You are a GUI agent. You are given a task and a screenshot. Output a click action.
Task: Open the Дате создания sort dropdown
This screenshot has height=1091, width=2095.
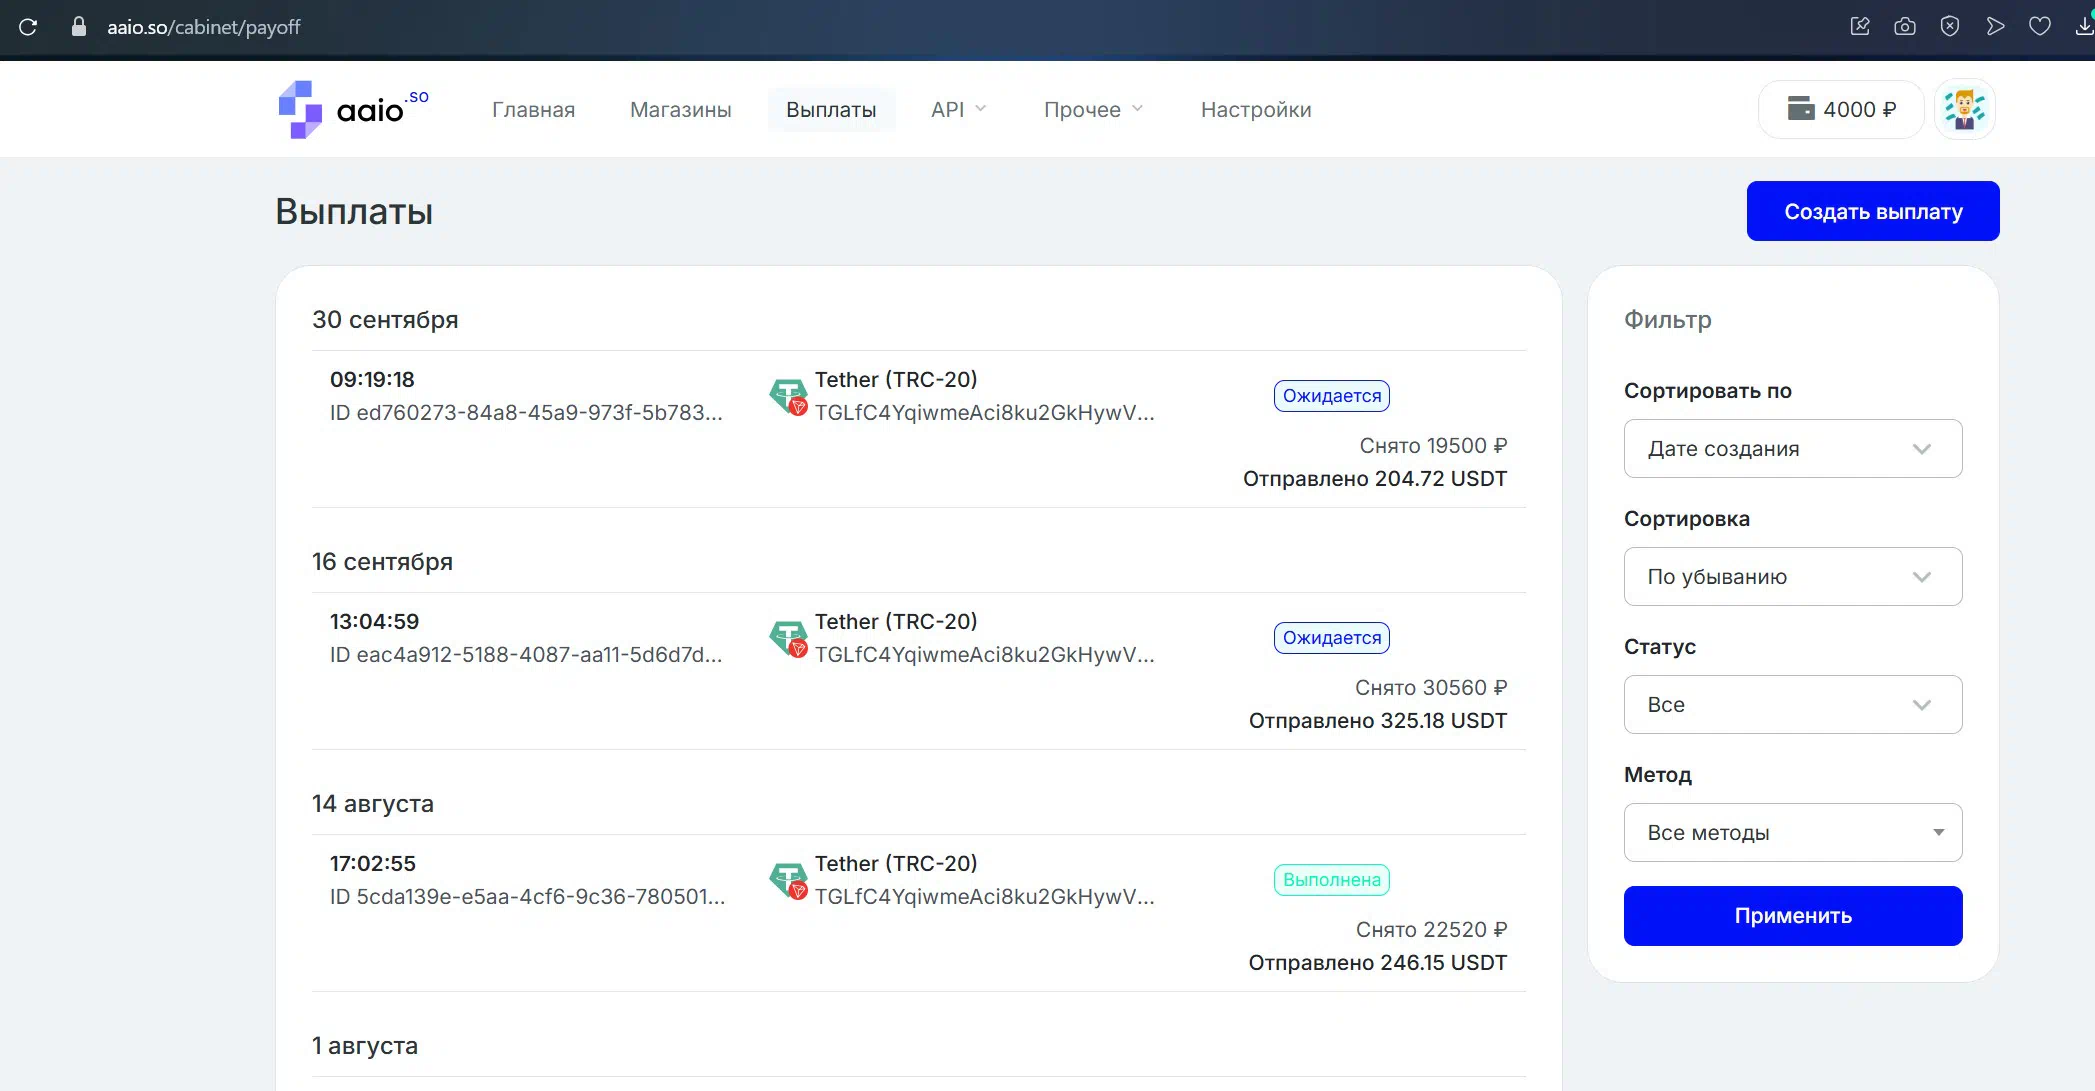pos(1792,449)
